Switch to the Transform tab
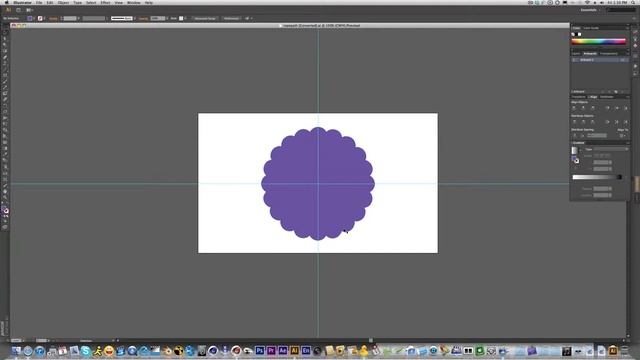The width and height of the screenshot is (640, 360). tap(578, 97)
